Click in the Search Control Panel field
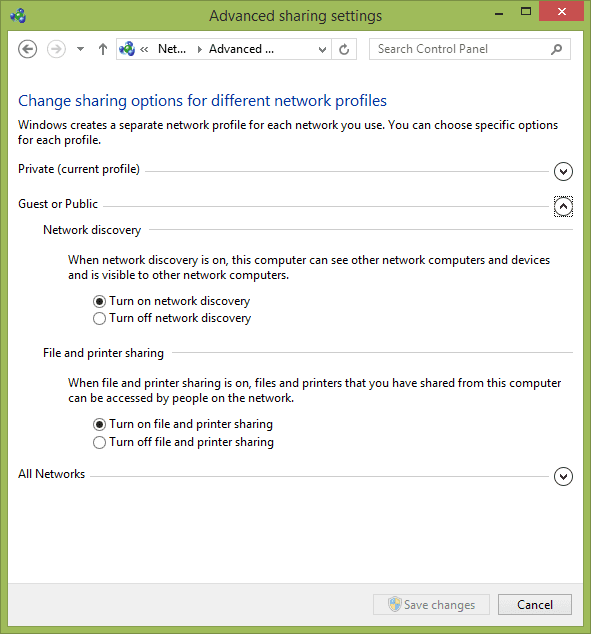The image size is (591, 634). tap(461, 49)
